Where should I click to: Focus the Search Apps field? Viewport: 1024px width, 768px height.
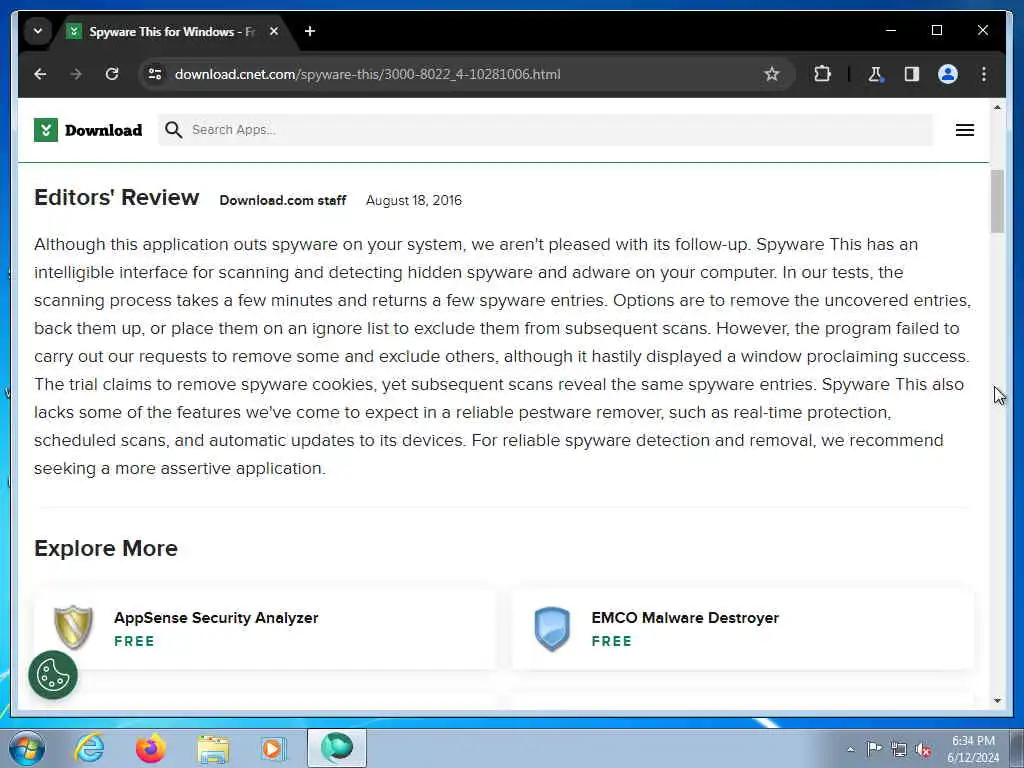(x=545, y=130)
